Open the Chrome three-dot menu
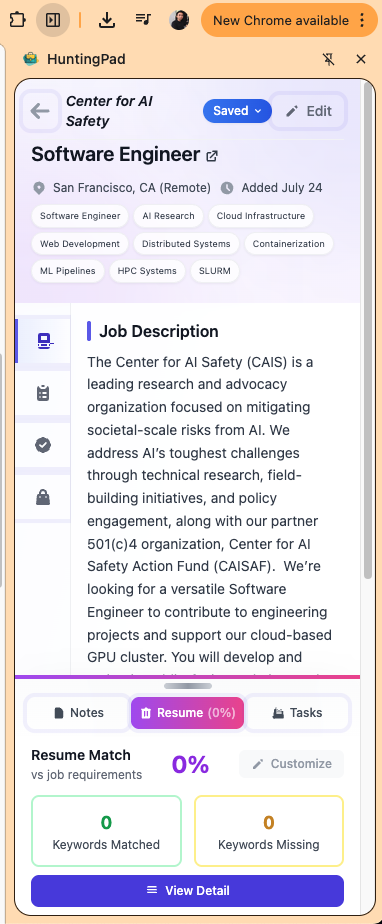The width and height of the screenshot is (382, 924). click(x=363, y=21)
